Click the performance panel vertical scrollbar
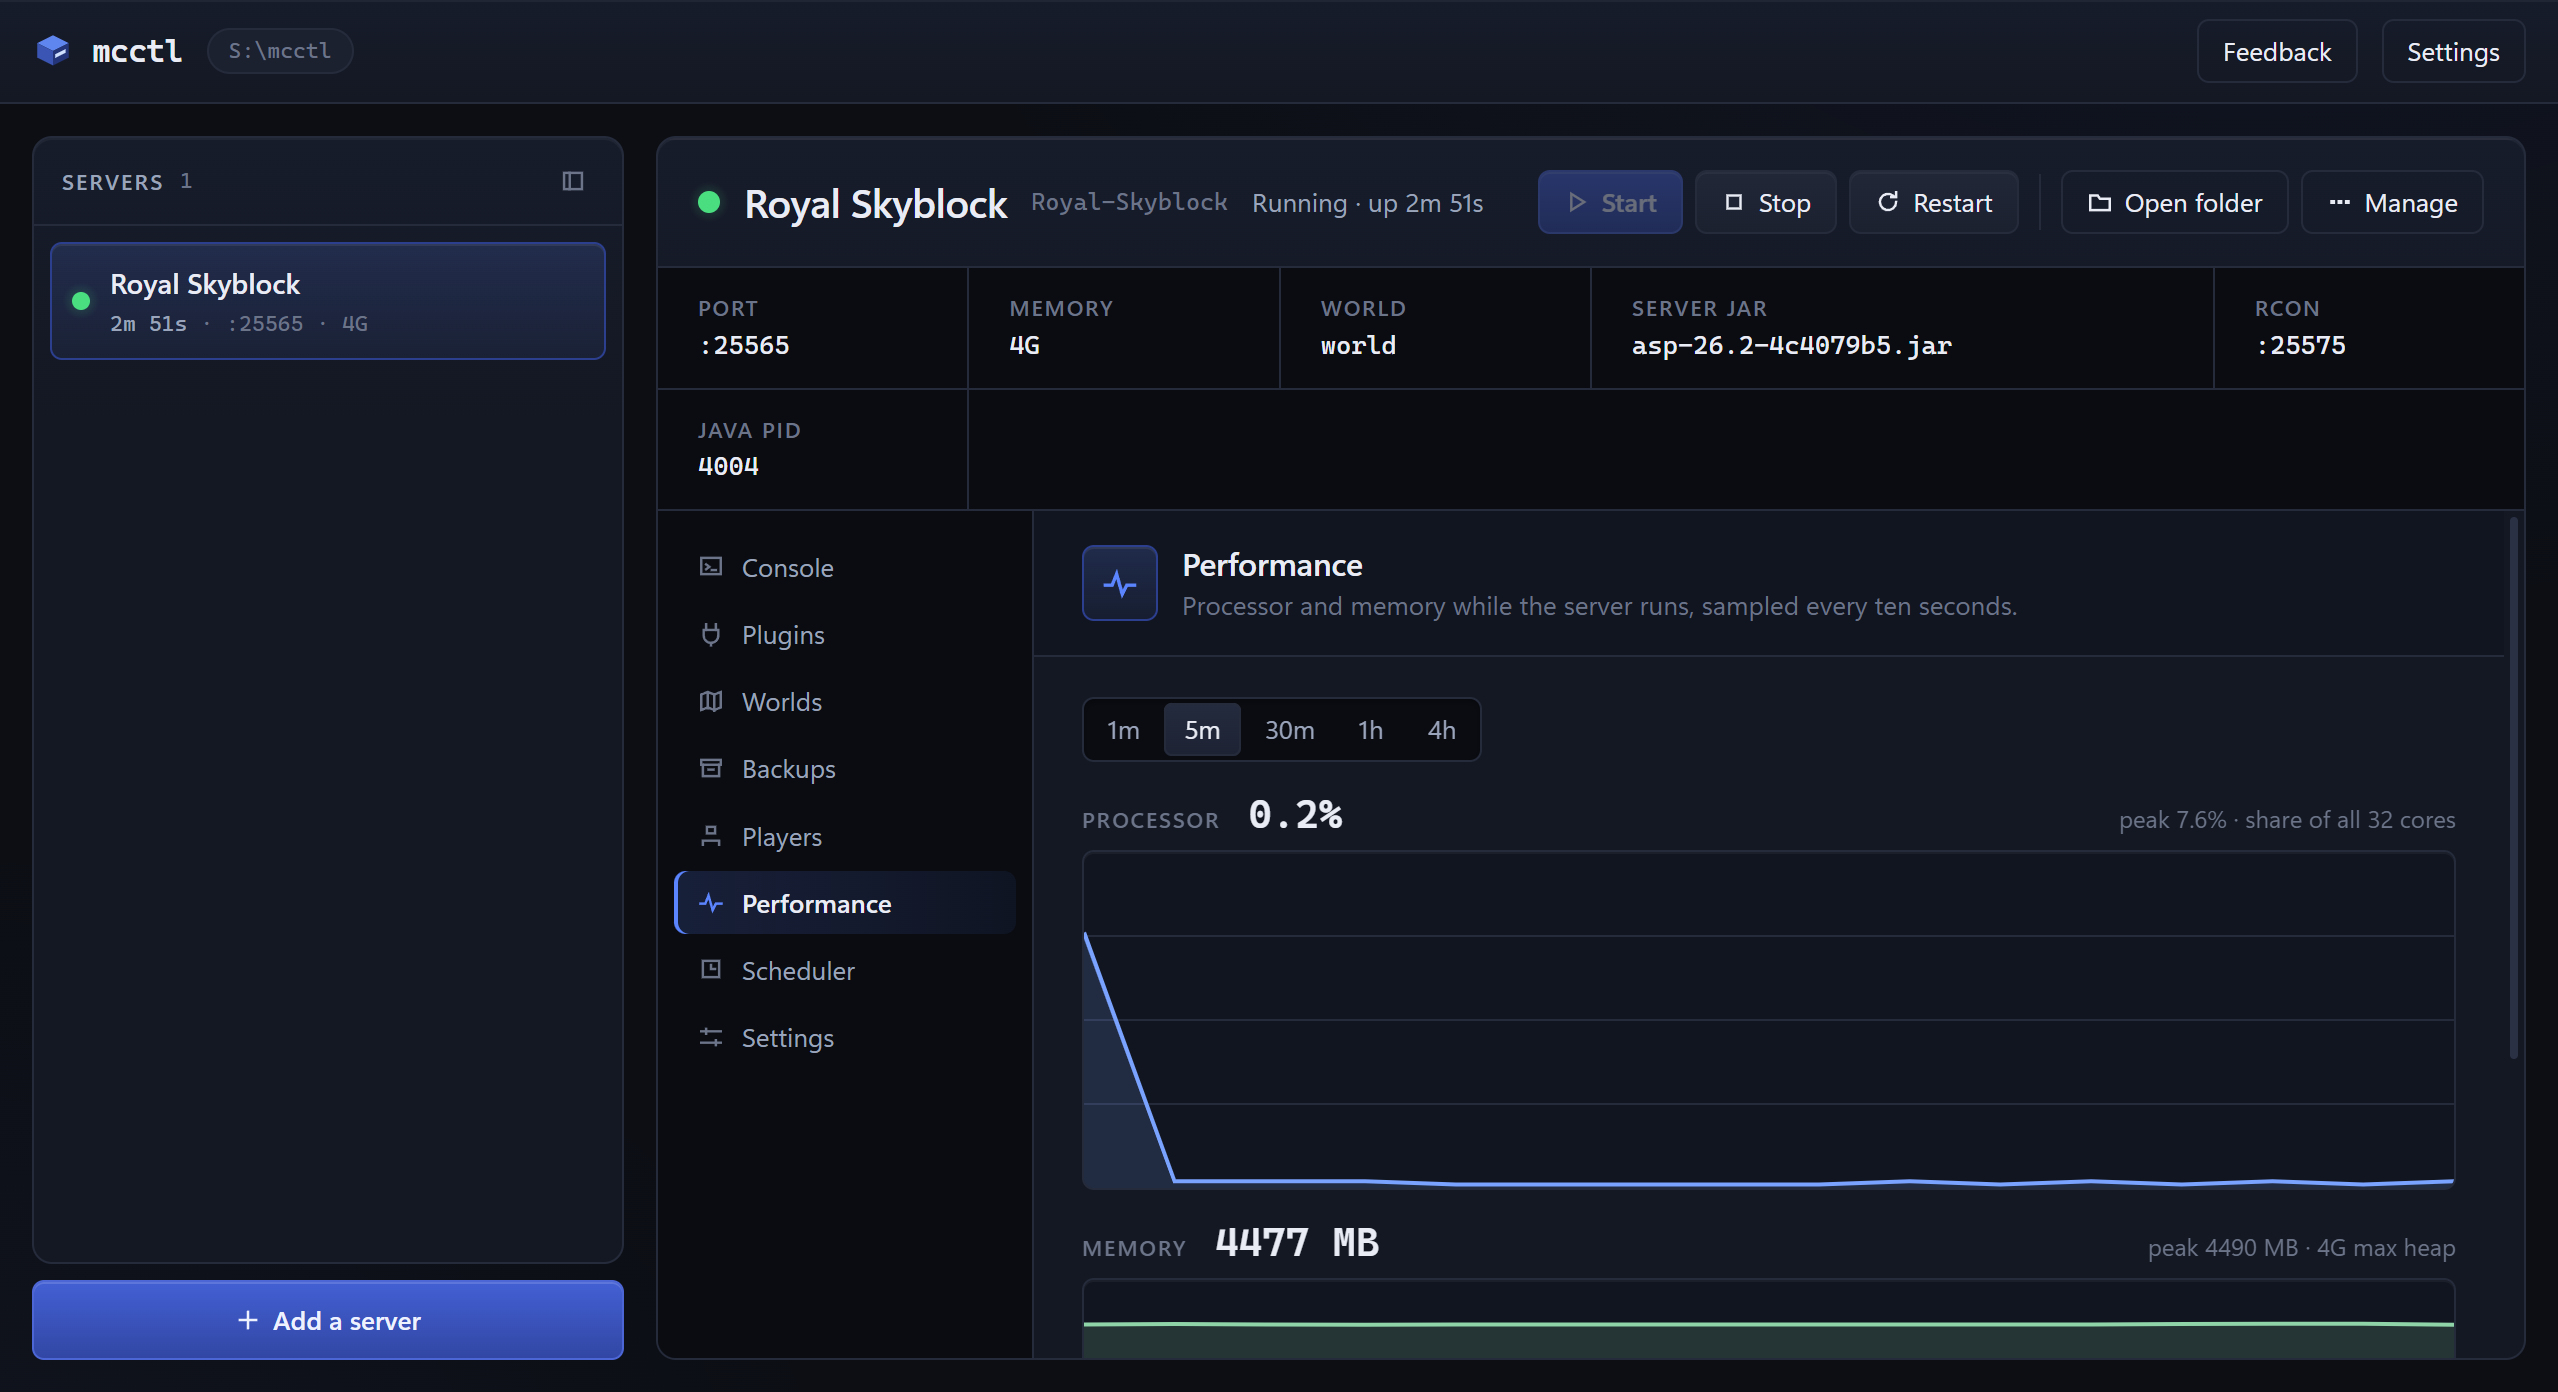This screenshot has width=2558, height=1392. (2513, 788)
